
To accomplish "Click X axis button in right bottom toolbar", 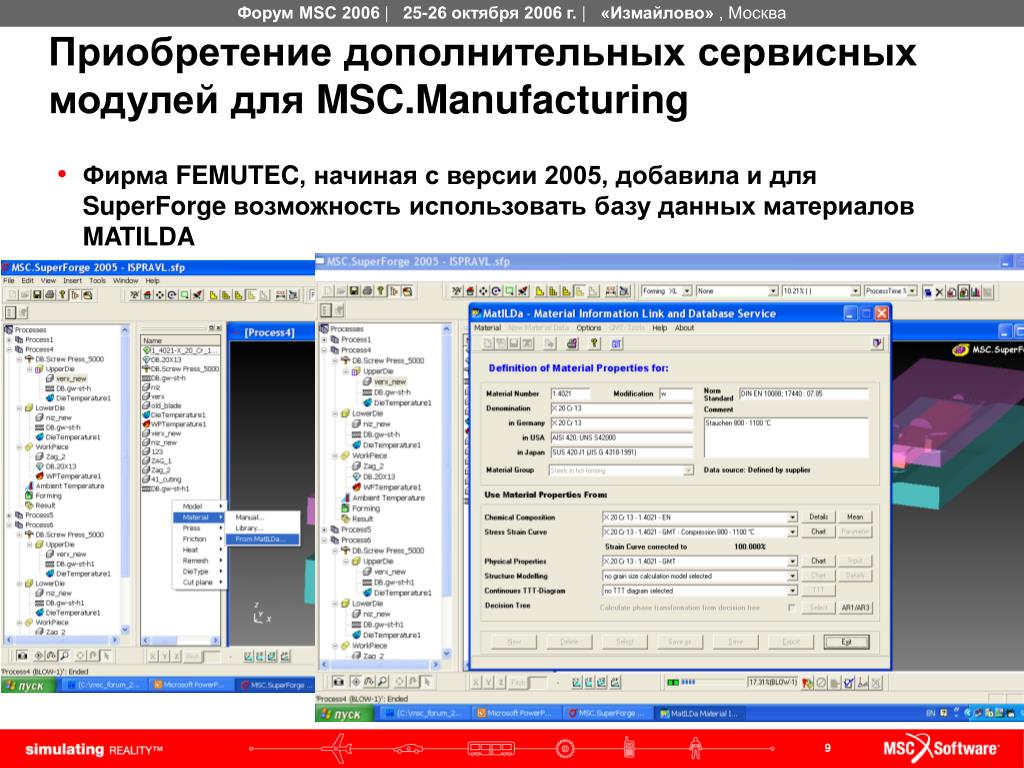I will click(x=475, y=682).
